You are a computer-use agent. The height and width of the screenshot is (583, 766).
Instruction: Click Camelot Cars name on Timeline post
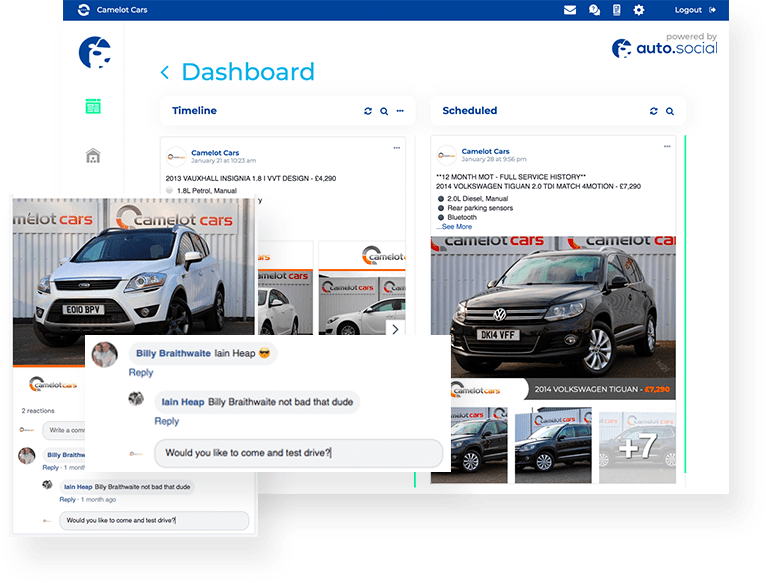coord(215,152)
